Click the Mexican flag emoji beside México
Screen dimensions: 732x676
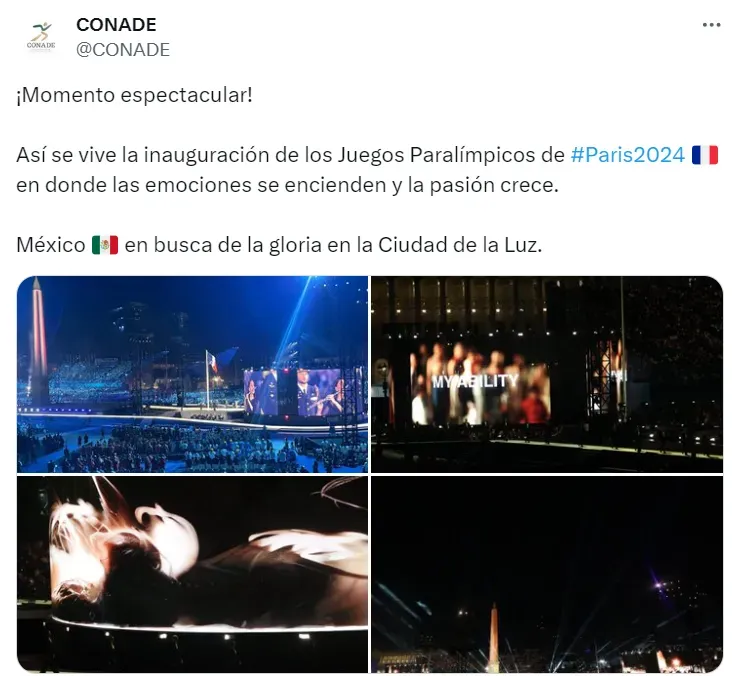click(105, 245)
